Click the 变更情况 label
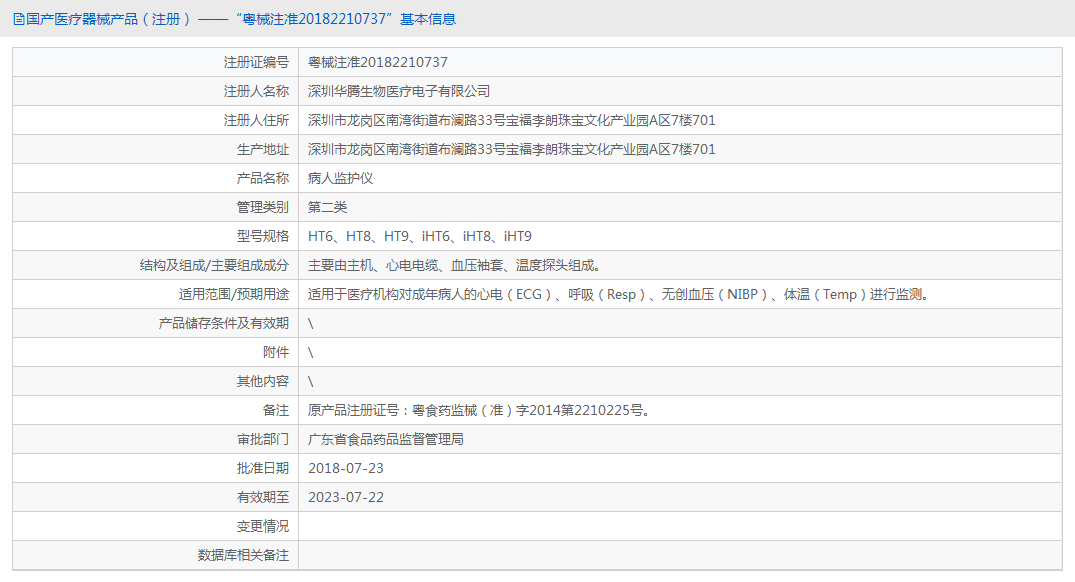This screenshot has height=582, width=1075. (x=263, y=526)
